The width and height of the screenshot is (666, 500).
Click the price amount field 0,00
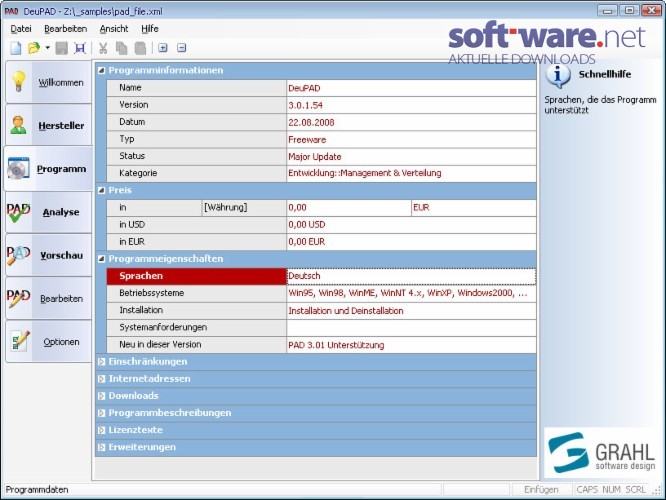(x=349, y=208)
